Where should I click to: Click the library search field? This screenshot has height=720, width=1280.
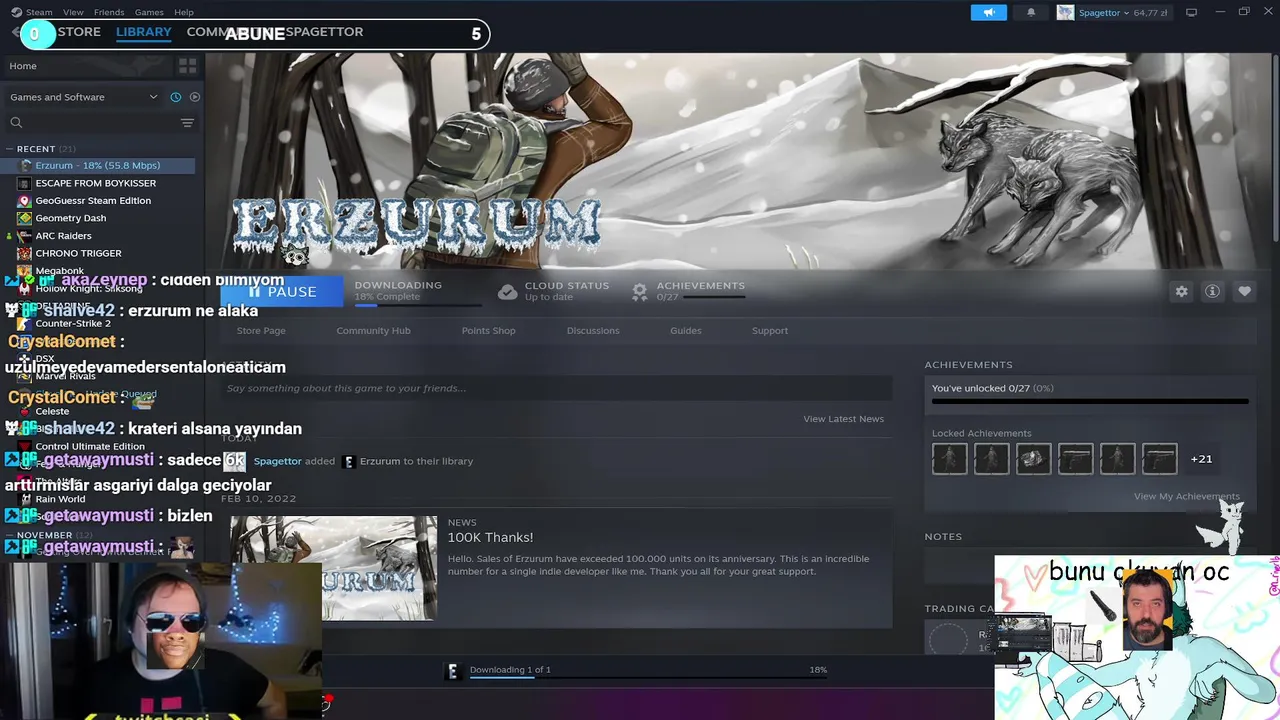(x=100, y=122)
